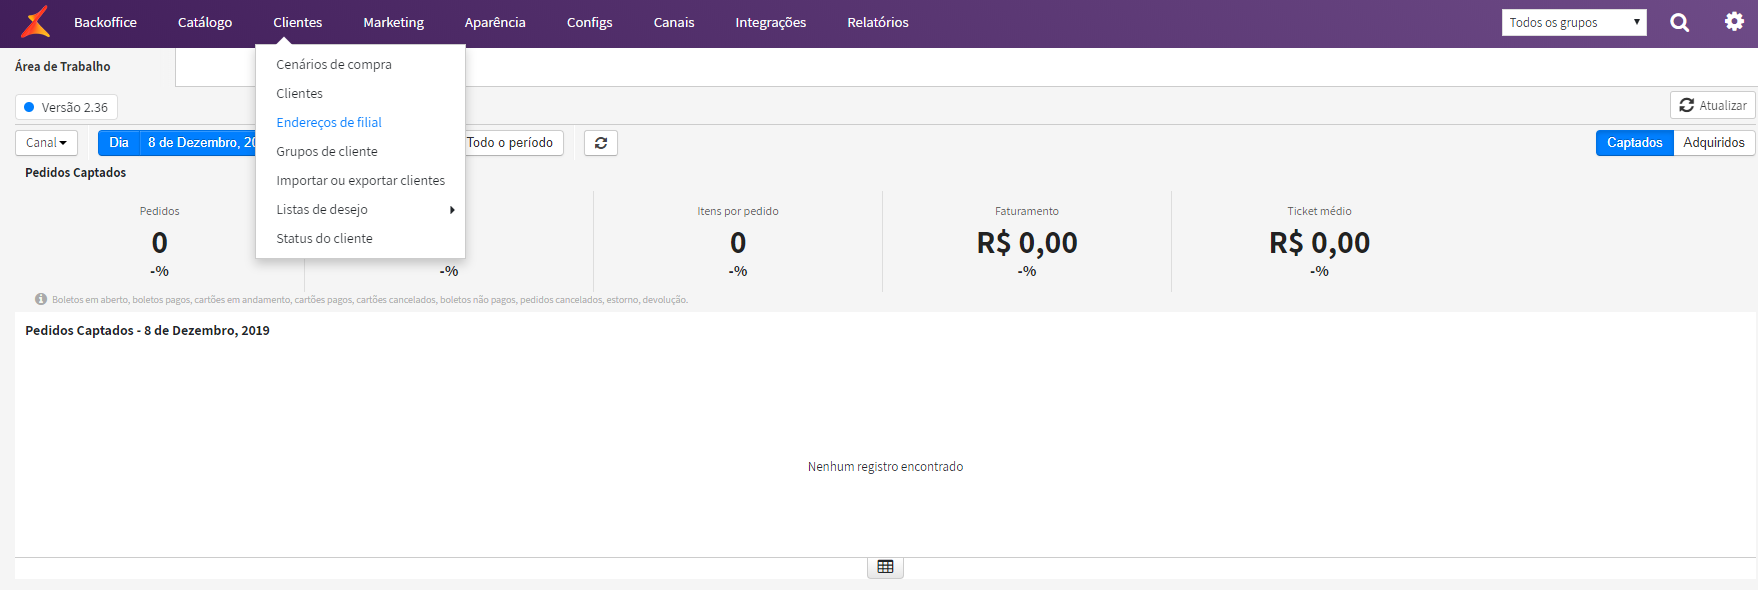Screen dimensions: 1758x590
Task: Click the info icon before the Boletos note
Action: (x=41, y=299)
